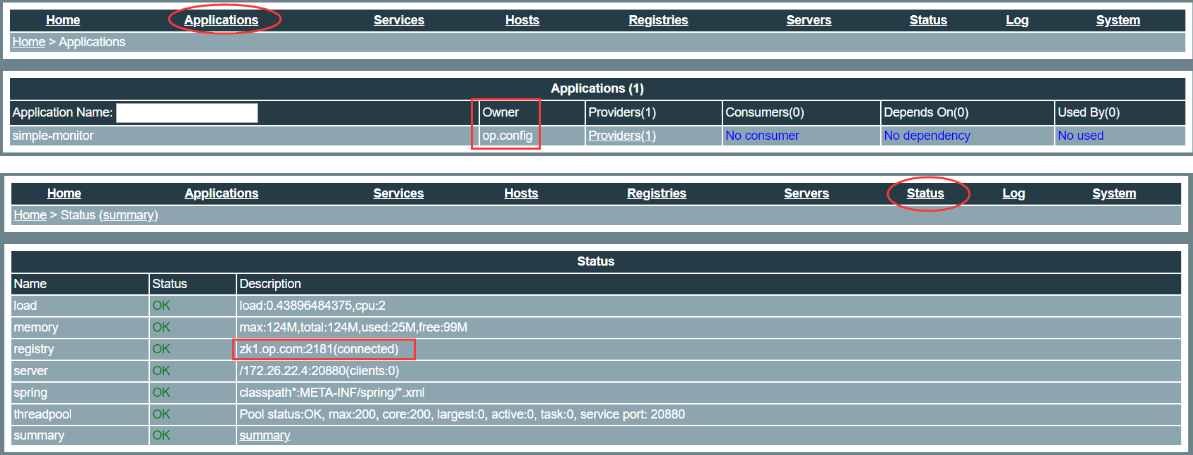Open System in the upper navigation bar

pos(1118,21)
